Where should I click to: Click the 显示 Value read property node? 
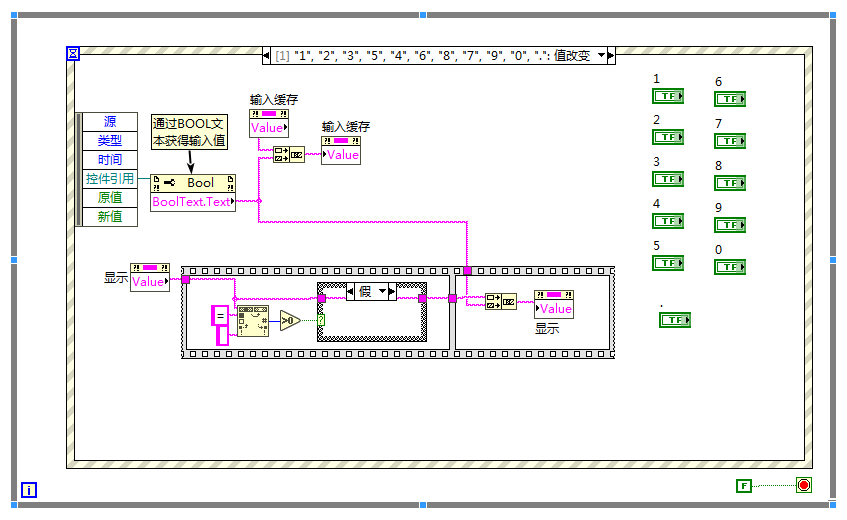tap(150, 278)
